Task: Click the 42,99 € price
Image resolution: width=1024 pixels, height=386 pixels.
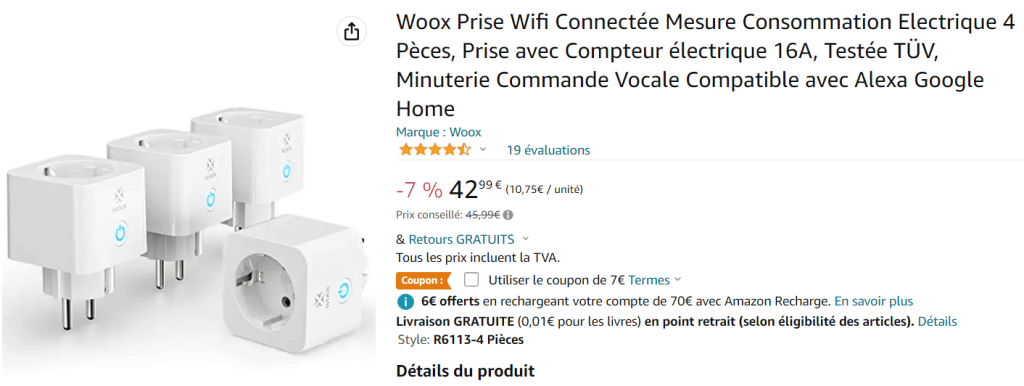Action: click(475, 190)
